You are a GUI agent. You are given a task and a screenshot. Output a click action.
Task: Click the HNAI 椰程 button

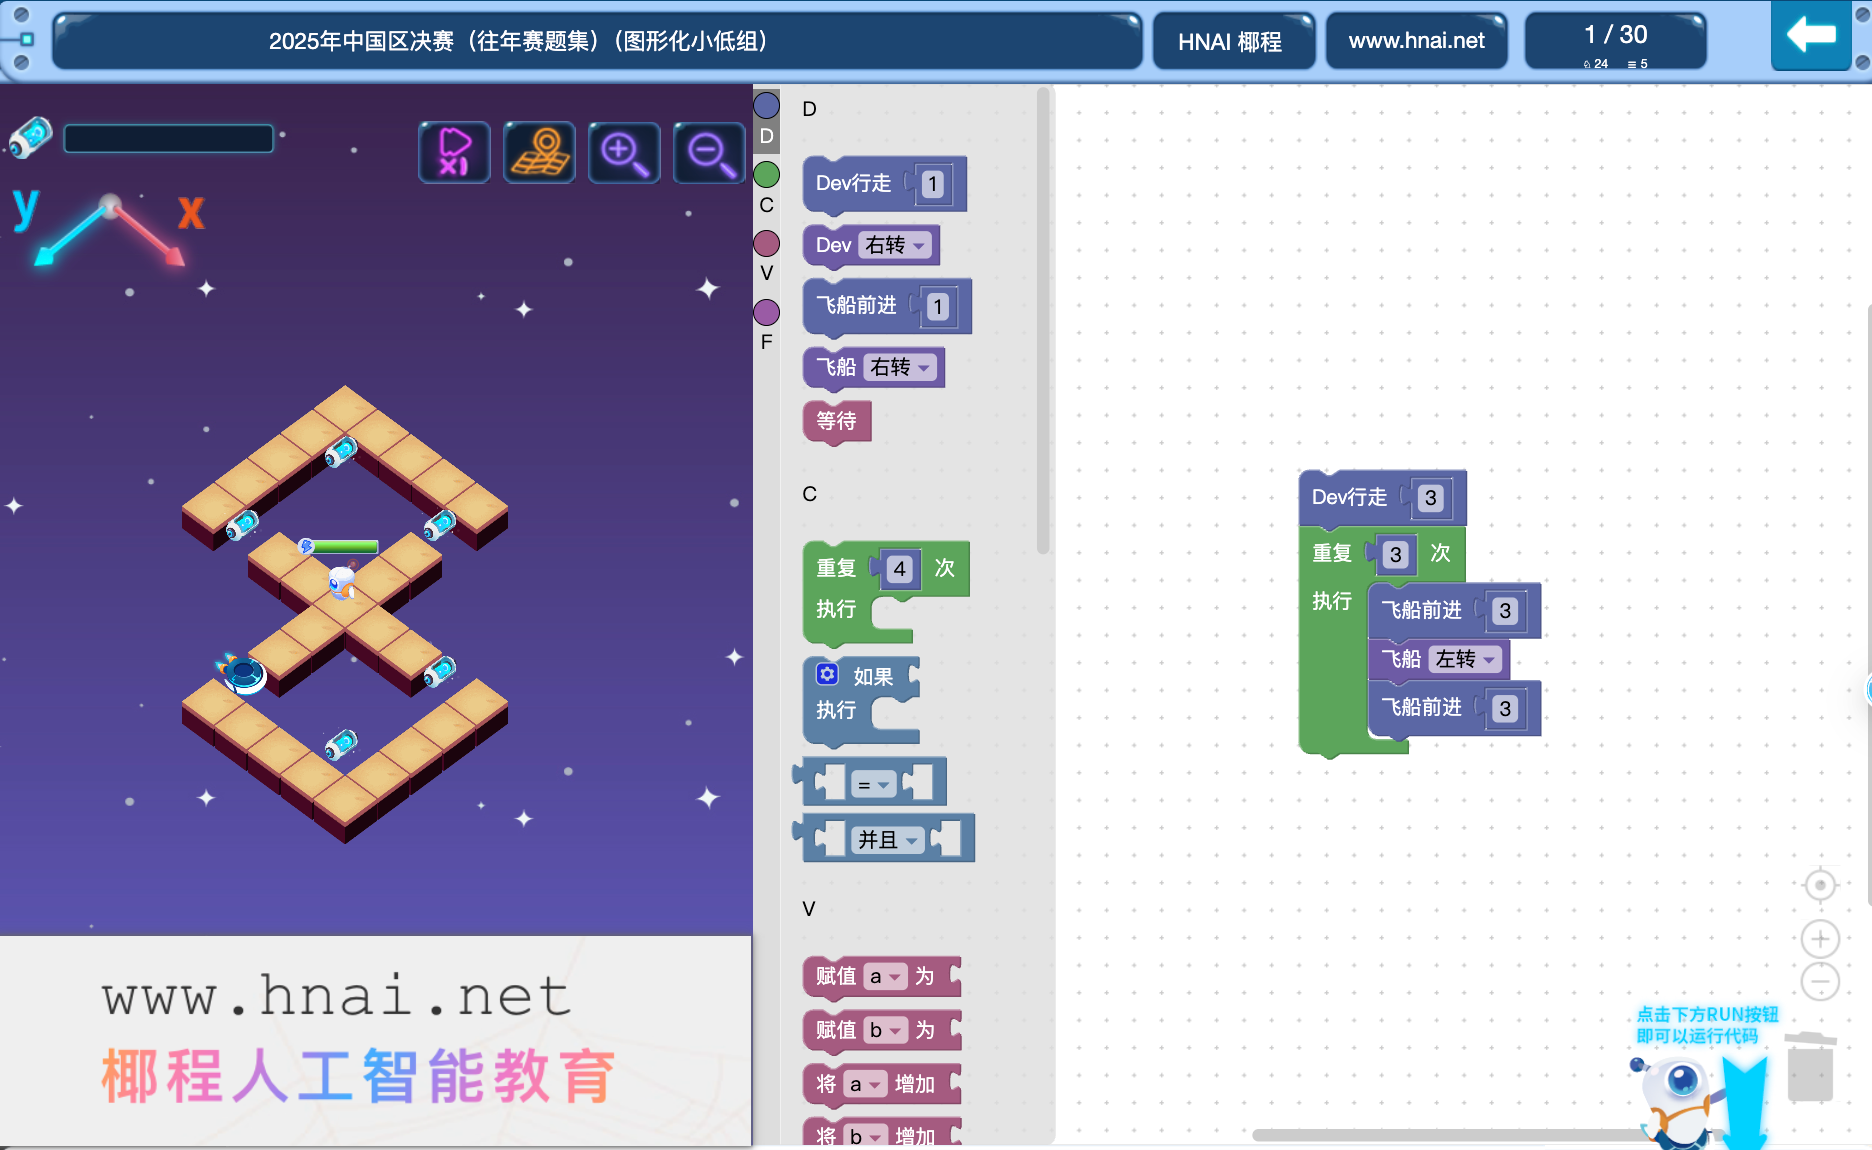click(1233, 41)
